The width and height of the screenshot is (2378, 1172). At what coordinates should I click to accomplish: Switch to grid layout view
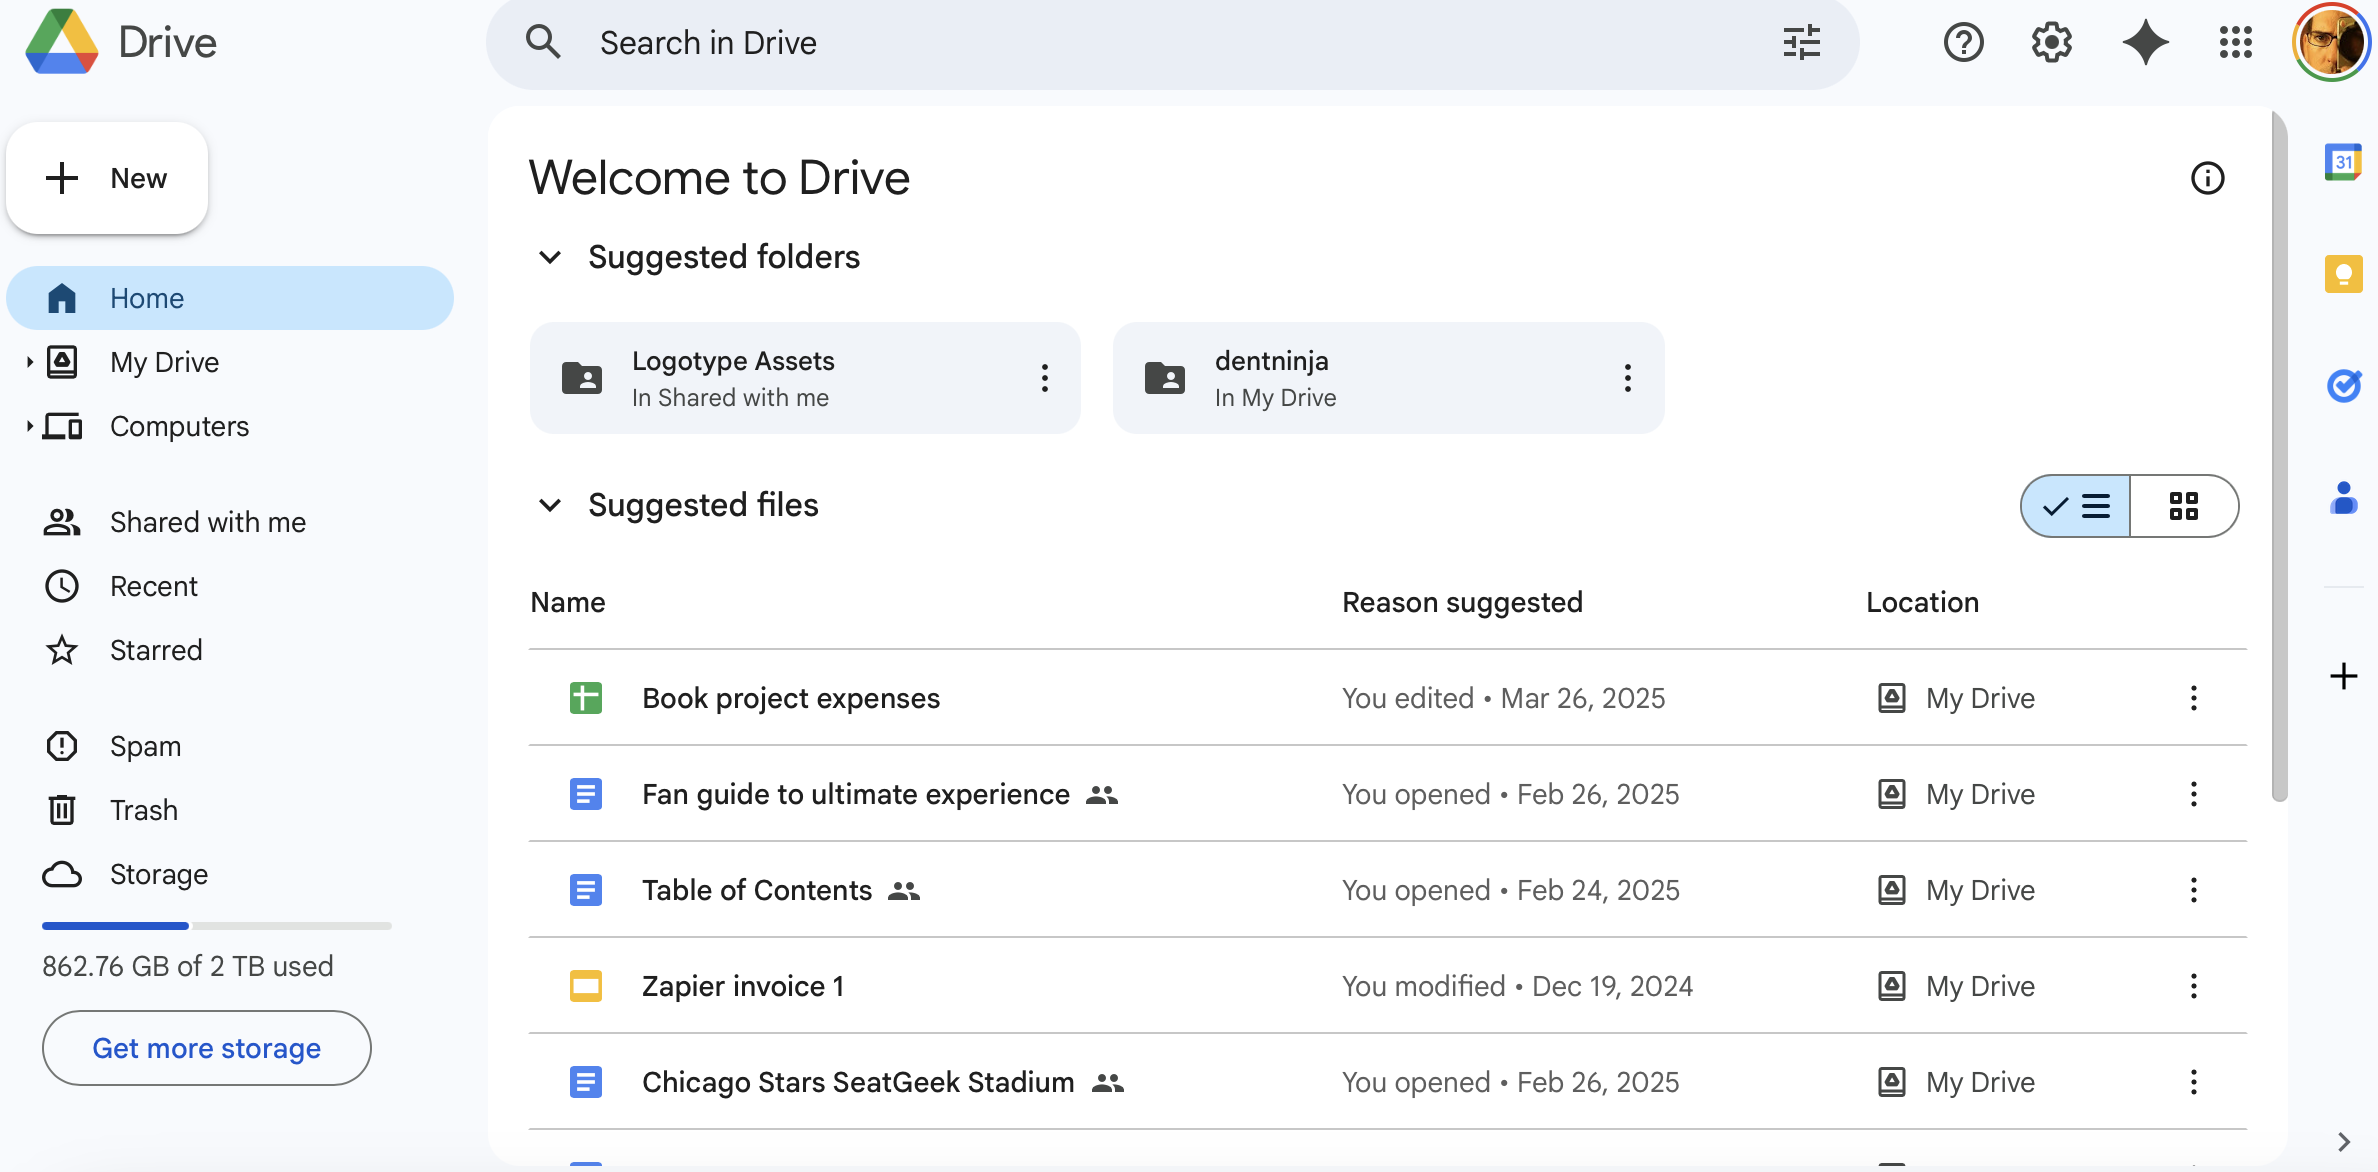2183,506
